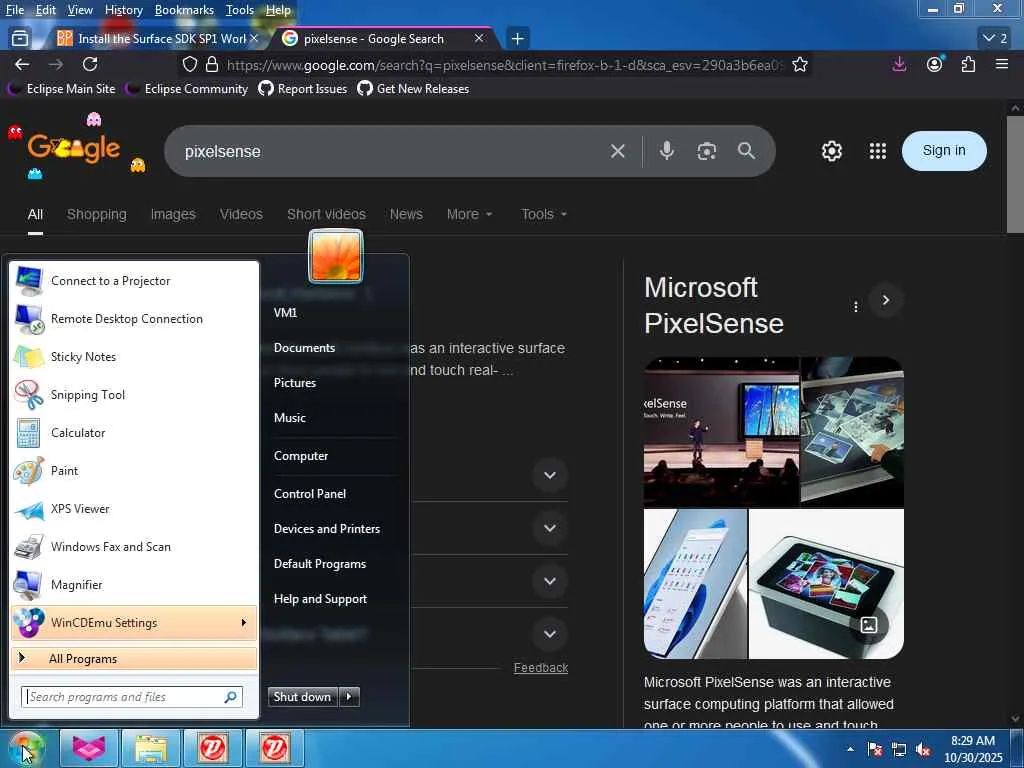This screenshot has width=1024, height=768.
Task: Select the News search tab
Action: click(x=406, y=214)
